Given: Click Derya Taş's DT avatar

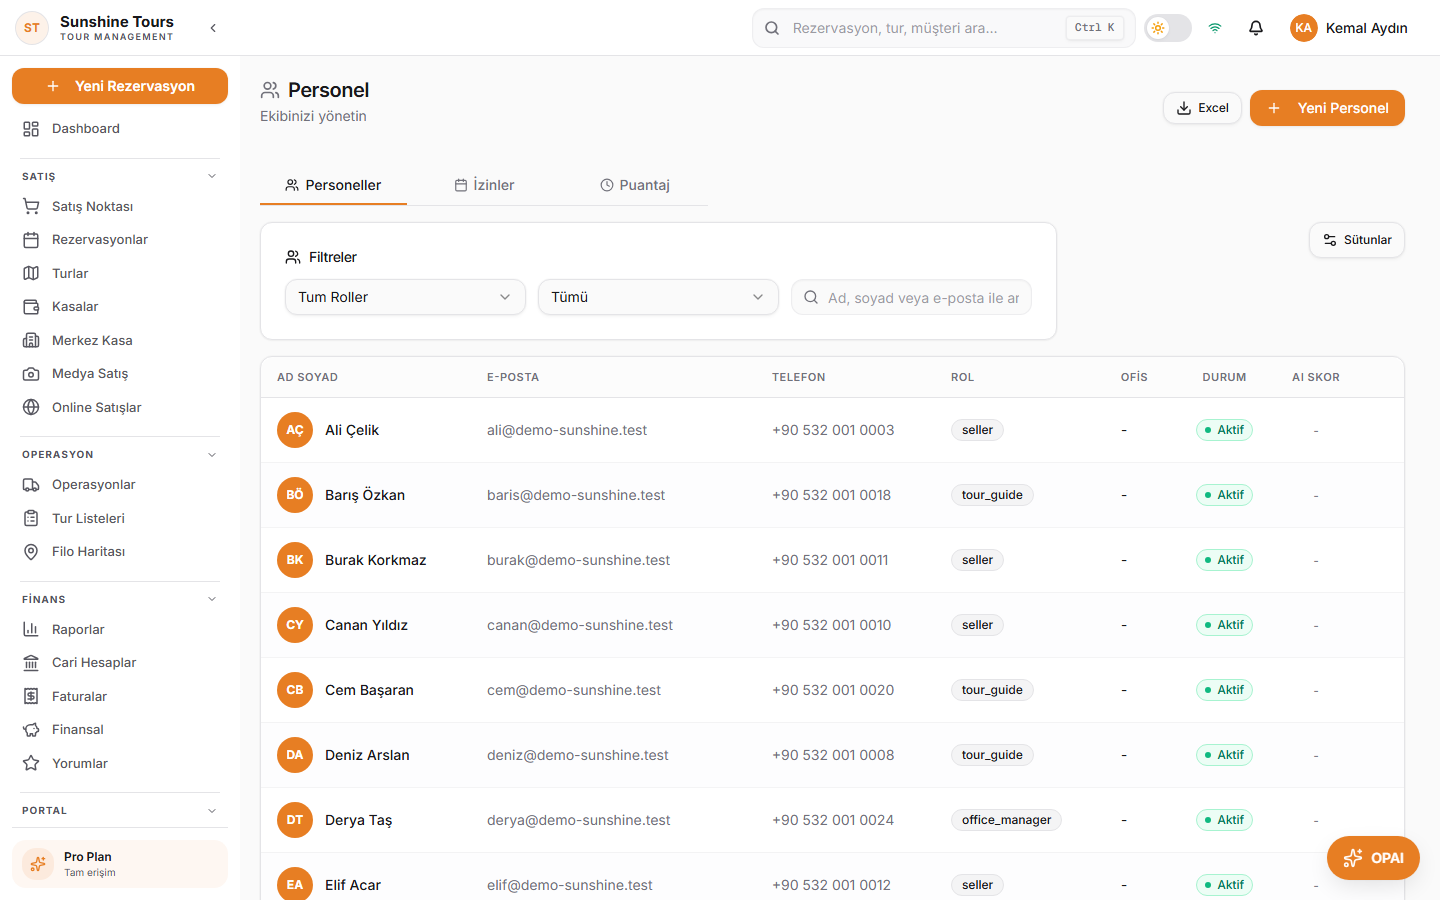Looking at the screenshot, I should click(x=295, y=820).
